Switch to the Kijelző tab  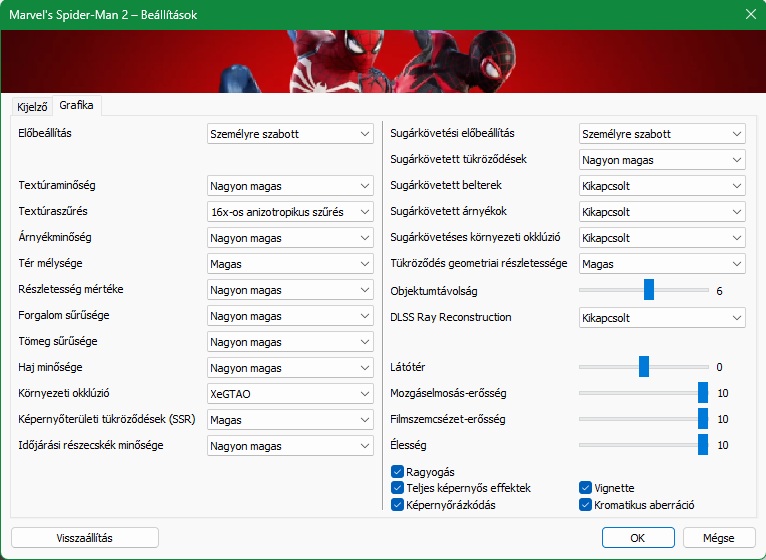32,107
